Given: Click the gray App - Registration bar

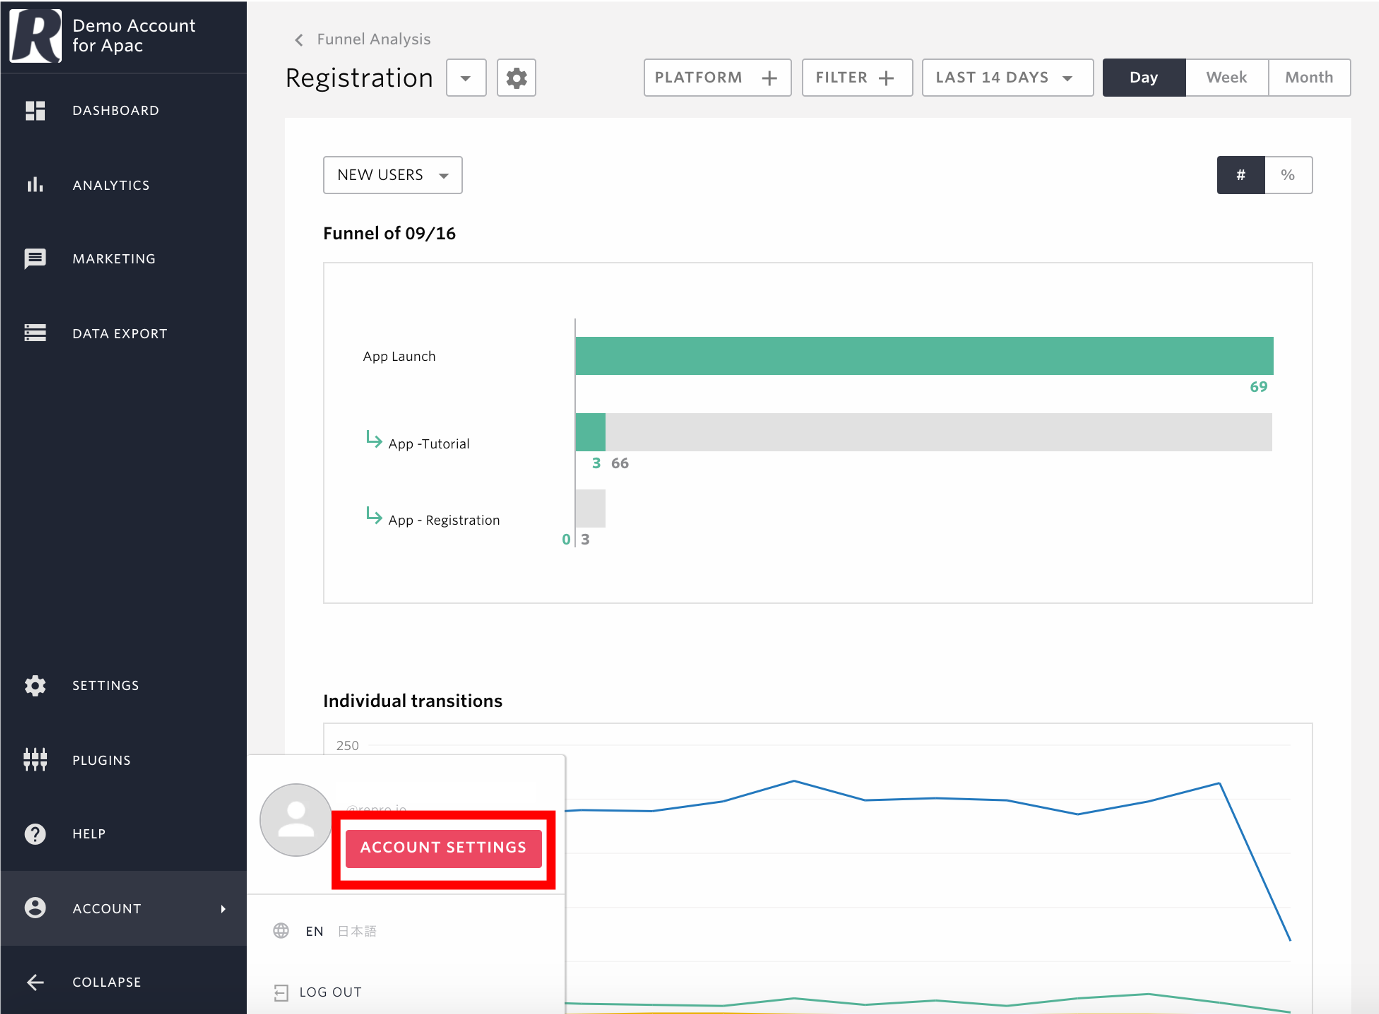Looking at the screenshot, I should tap(591, 508).
